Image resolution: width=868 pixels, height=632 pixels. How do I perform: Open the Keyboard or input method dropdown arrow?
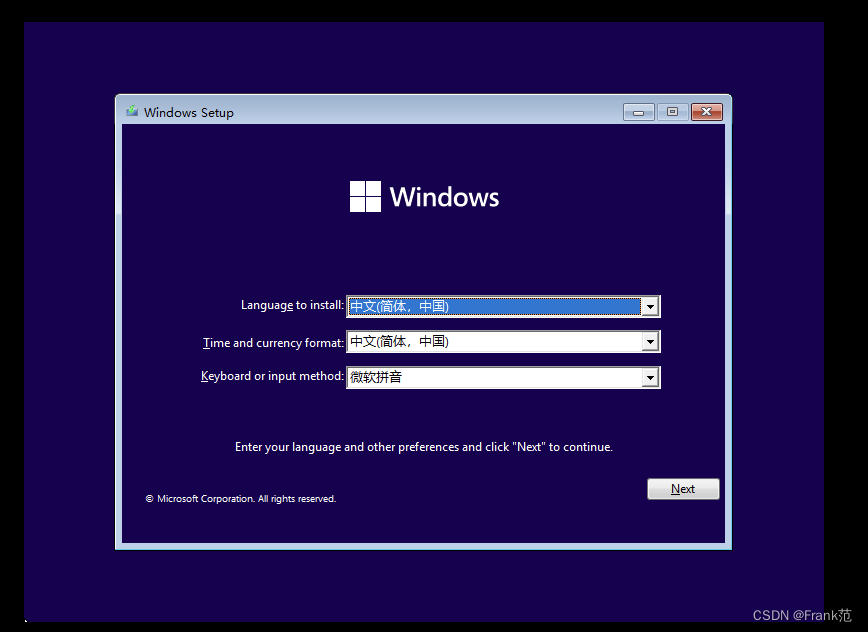tap(650, 377)
